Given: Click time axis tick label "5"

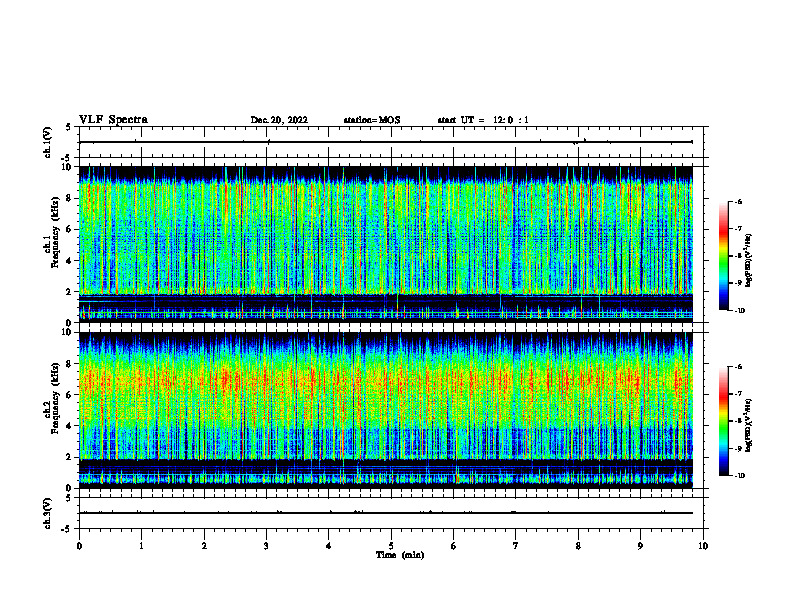Looking at the screenshot, I should point(391,546).
